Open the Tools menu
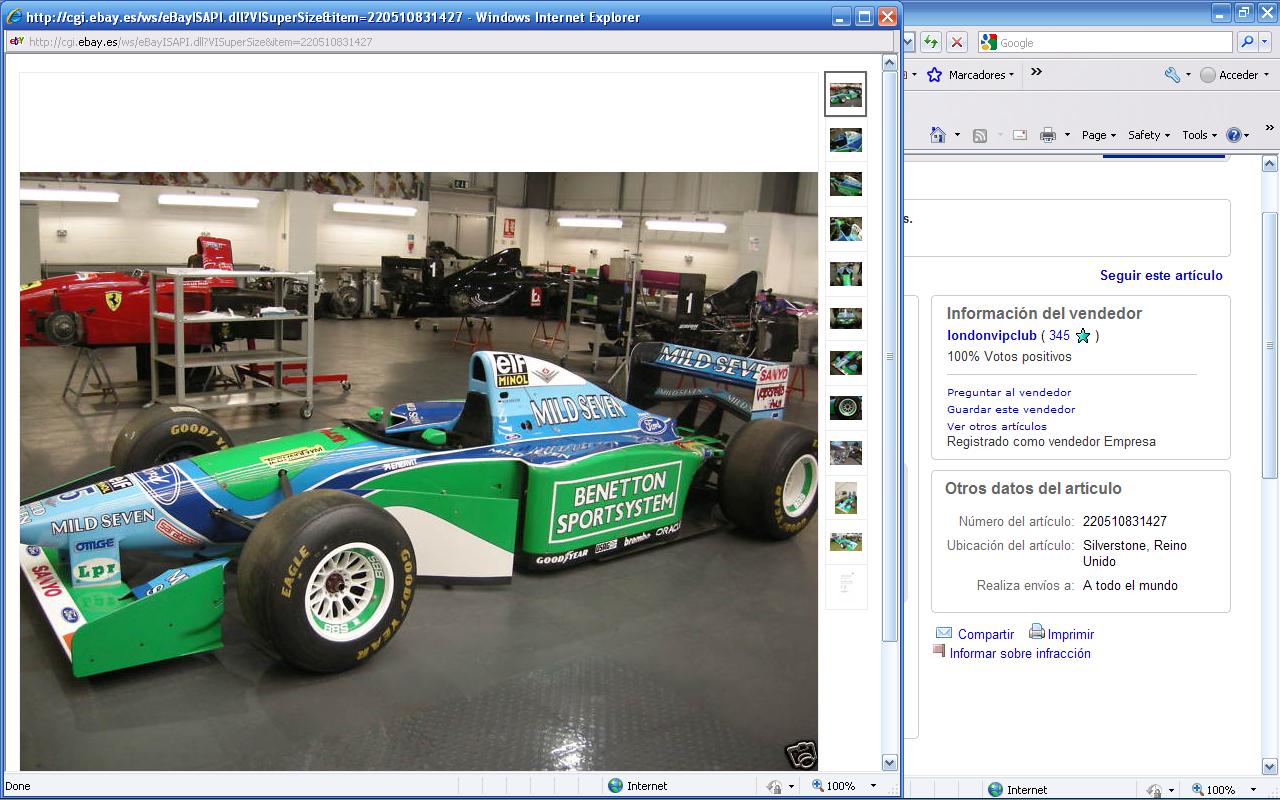This screenshot has height=800, width=1280. point(1199,135)
